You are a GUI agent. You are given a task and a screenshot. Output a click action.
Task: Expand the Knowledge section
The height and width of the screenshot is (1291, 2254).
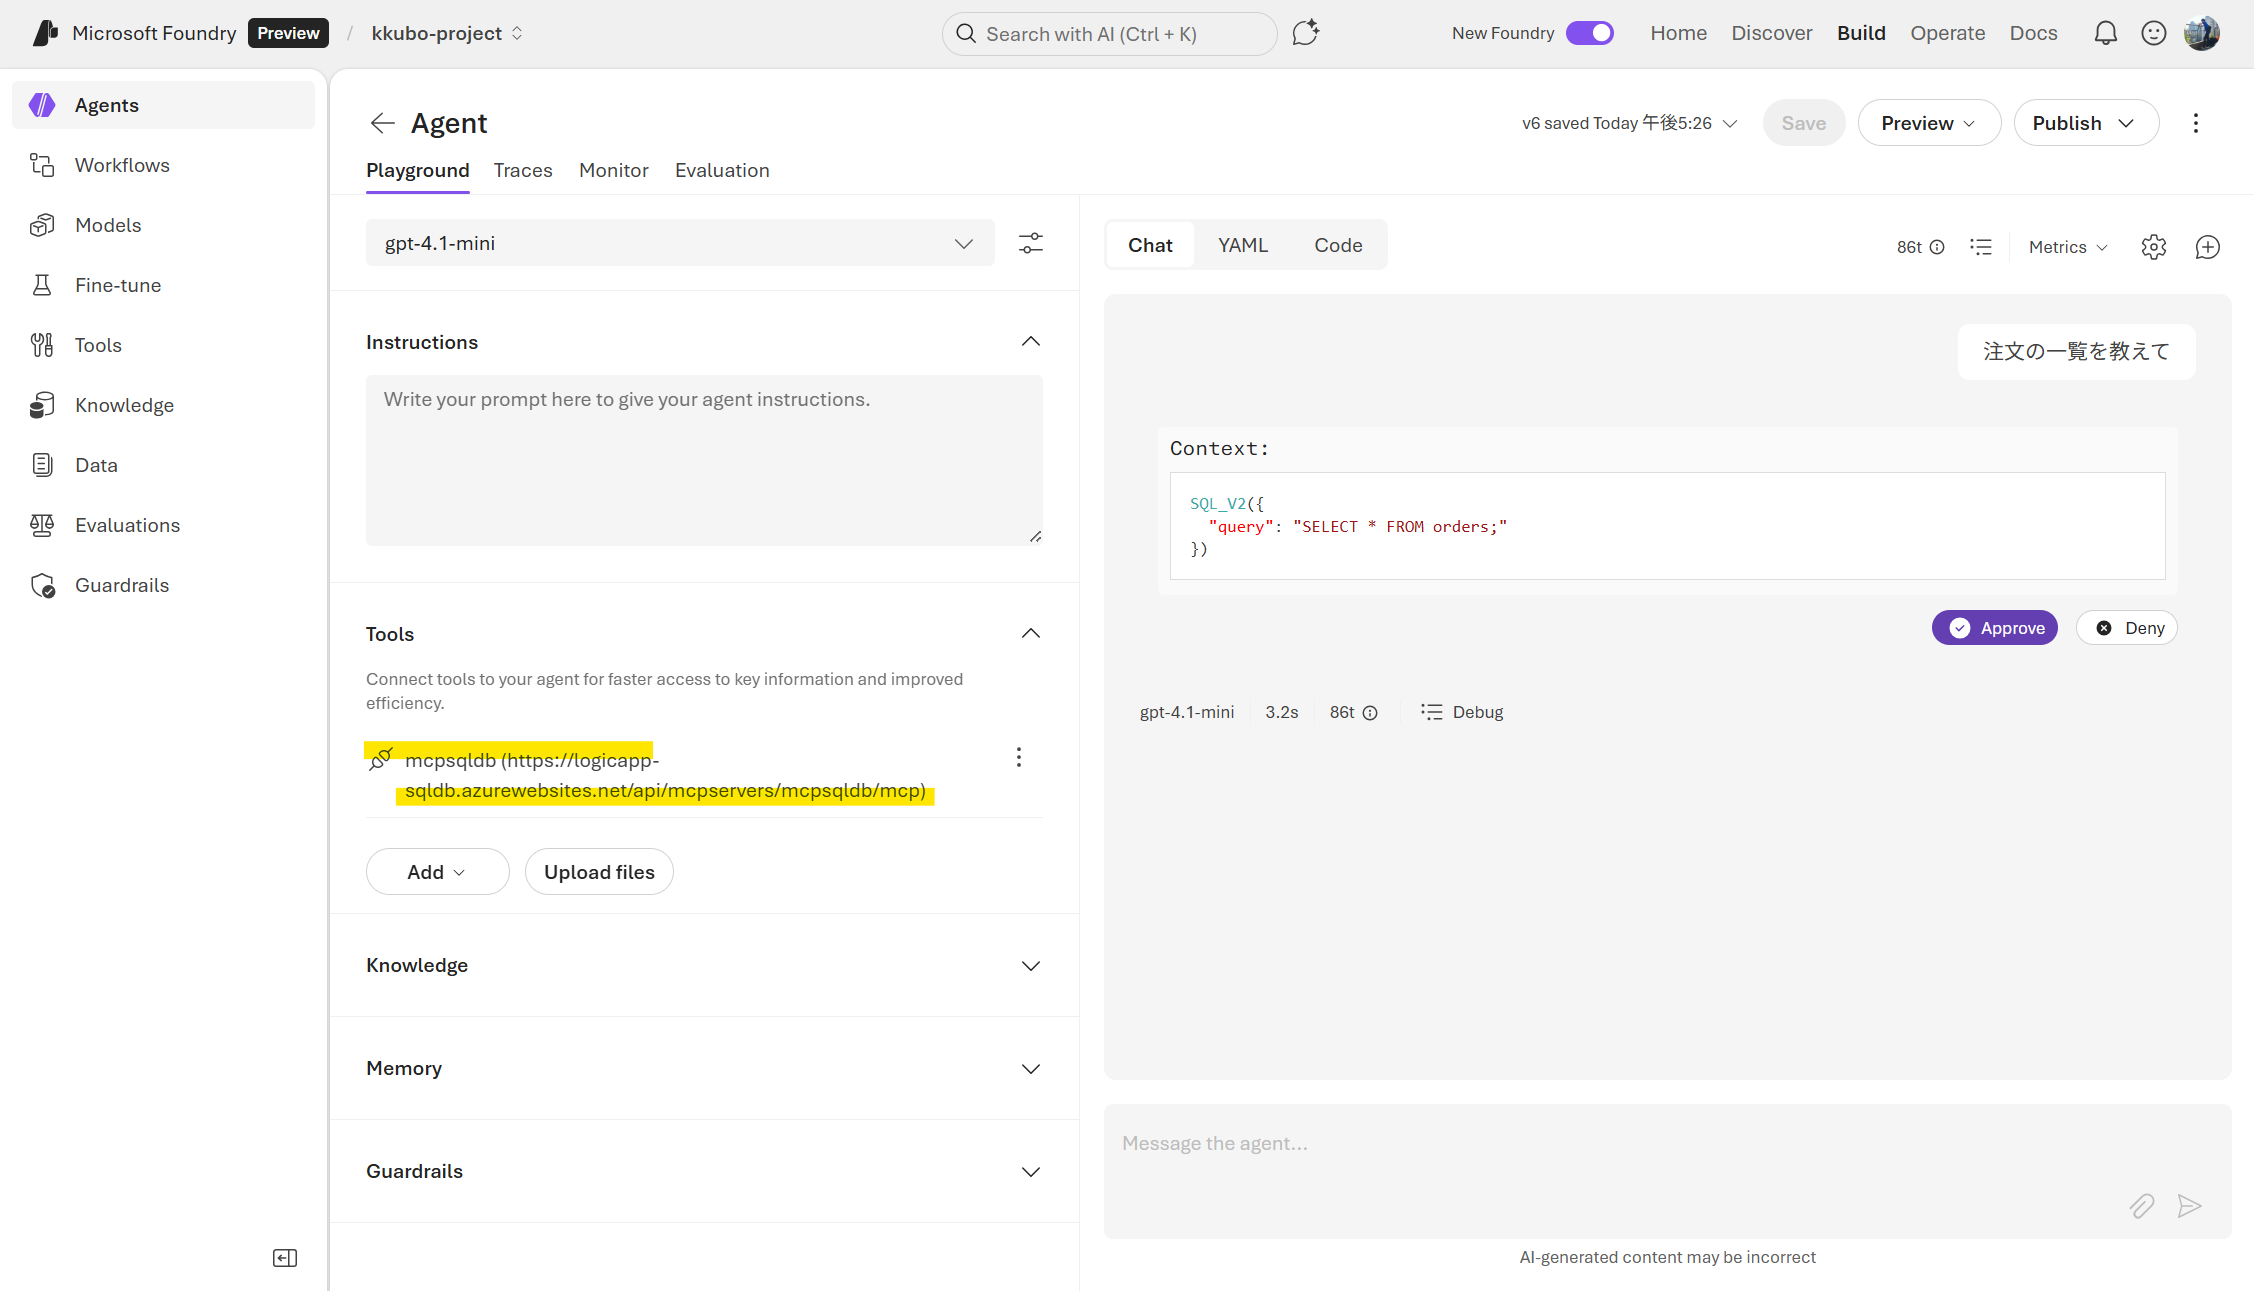(1030, 966)
